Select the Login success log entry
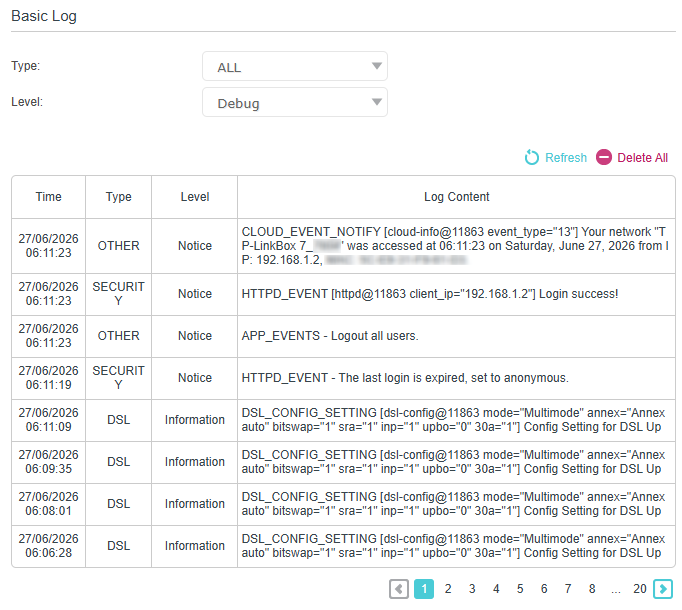 click(x=456, y=294)
